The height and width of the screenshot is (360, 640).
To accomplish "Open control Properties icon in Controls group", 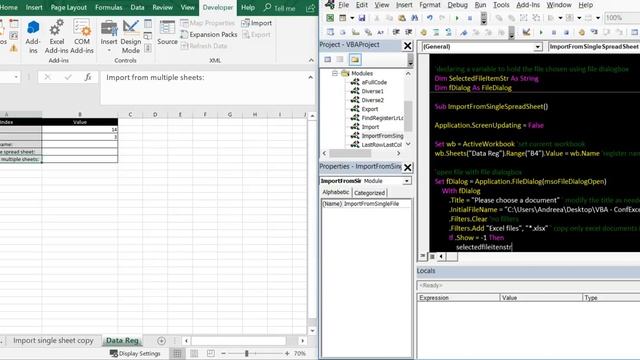I will (148, 24).
